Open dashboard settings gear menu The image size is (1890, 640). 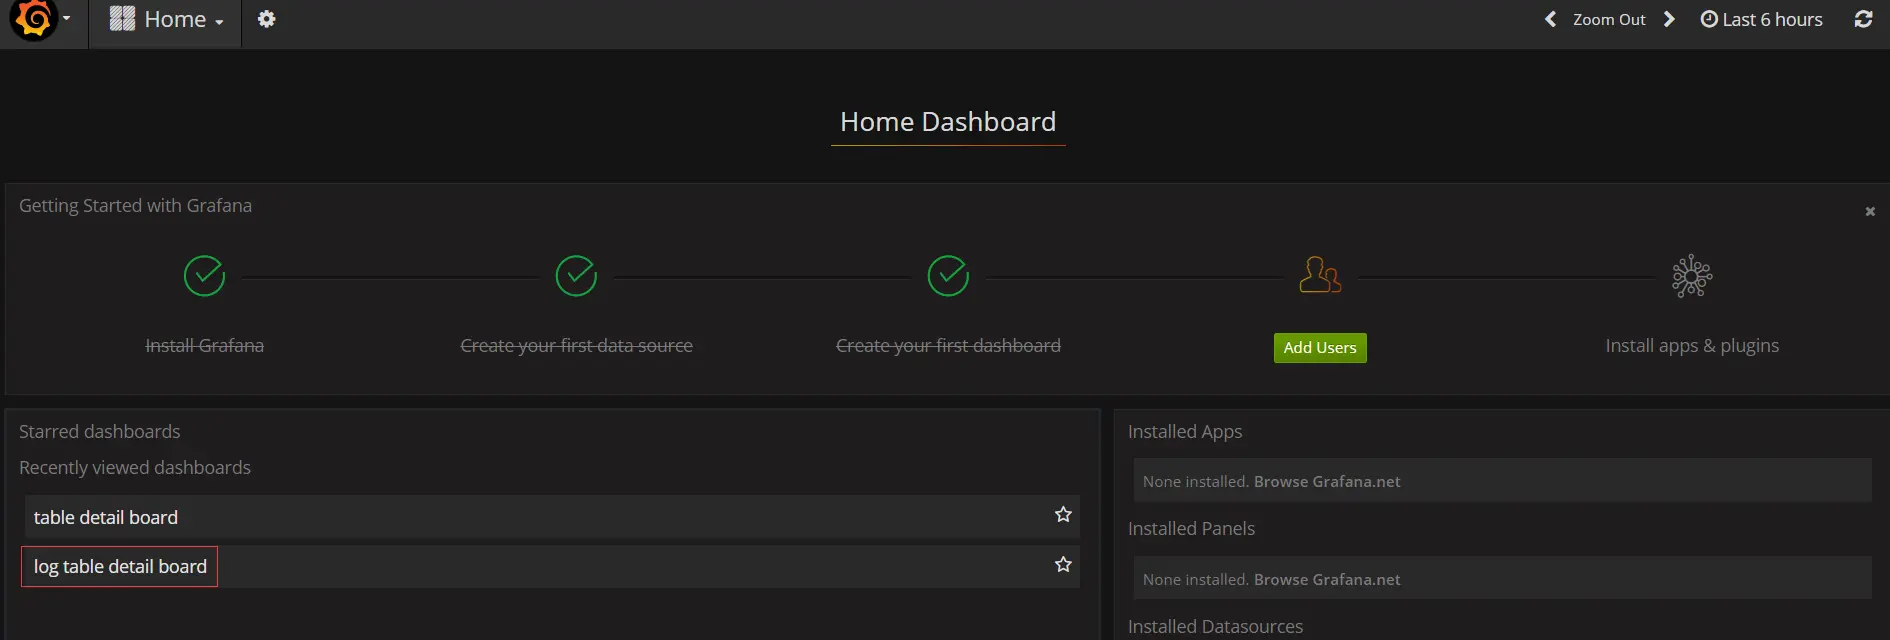266,19
